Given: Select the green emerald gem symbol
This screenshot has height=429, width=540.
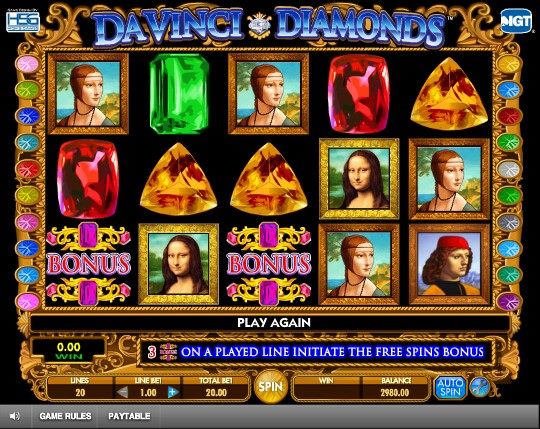Looking at the screenshot, I should tap(179, 94).
